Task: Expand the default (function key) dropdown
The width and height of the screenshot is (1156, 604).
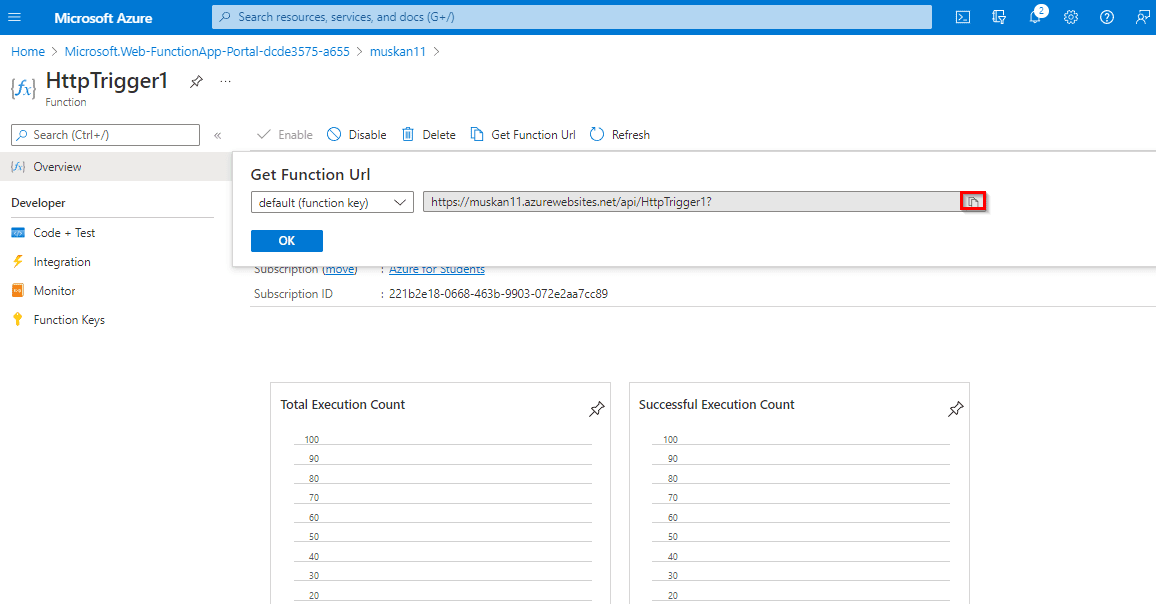Action: click(332, 202)
